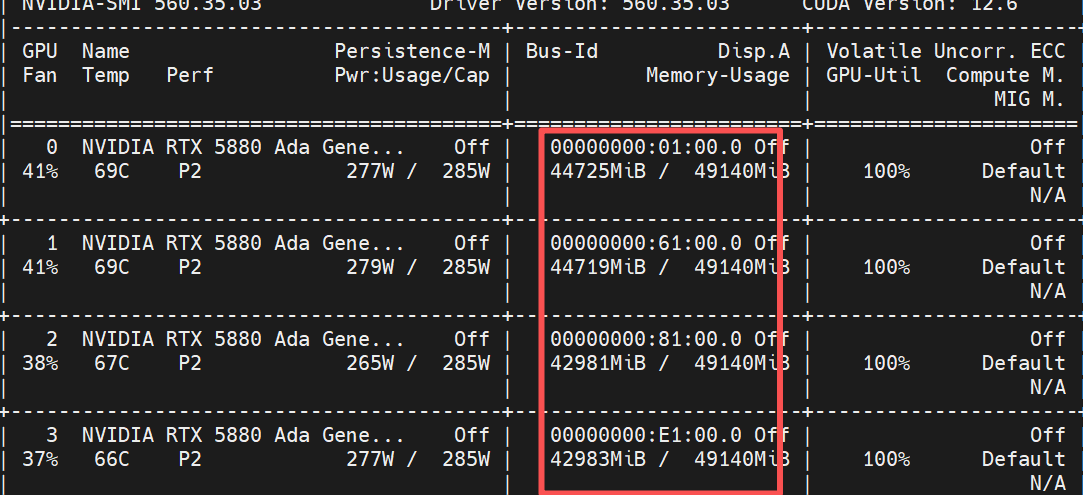Screen dimensions: 1083x495
Task: Click the 'Bus-Id' column header
Action: pos(562,52)
